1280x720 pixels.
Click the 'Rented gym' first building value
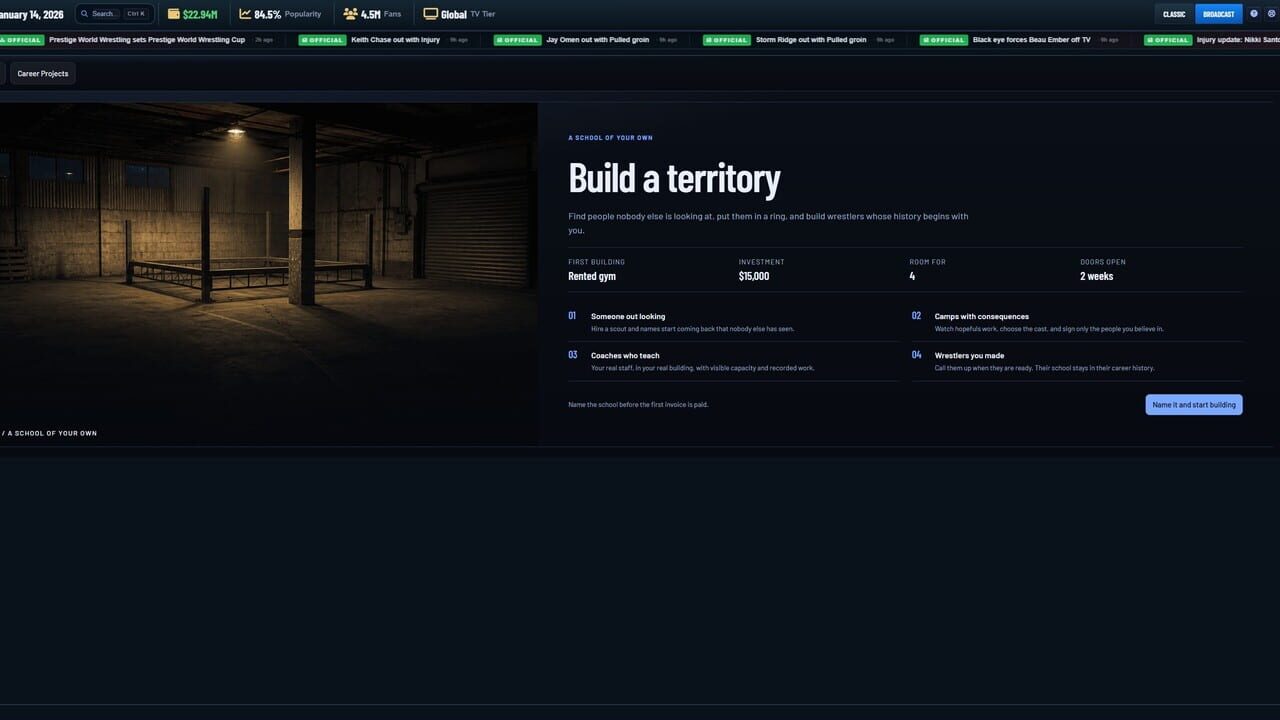[592, 276]
